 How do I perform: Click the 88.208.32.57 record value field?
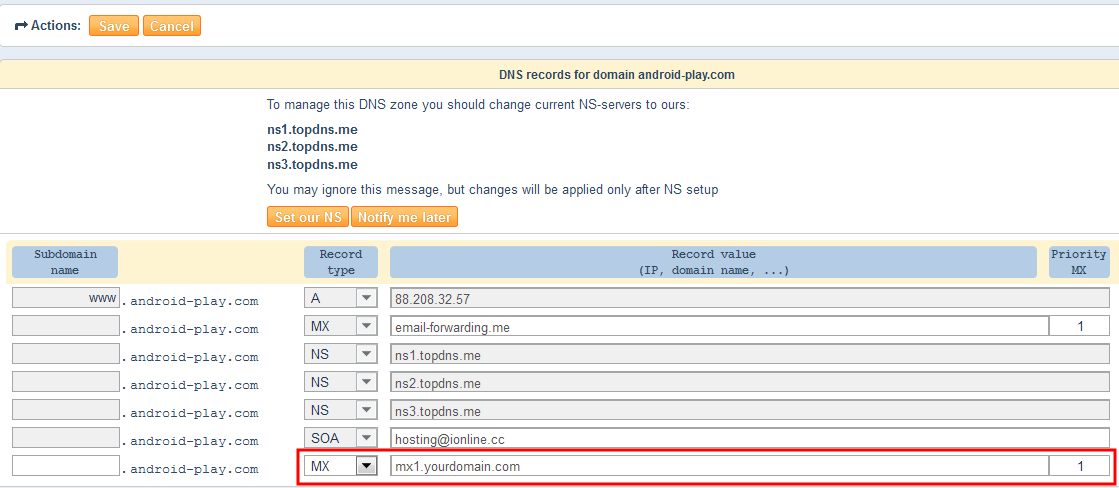pos(748,298)
